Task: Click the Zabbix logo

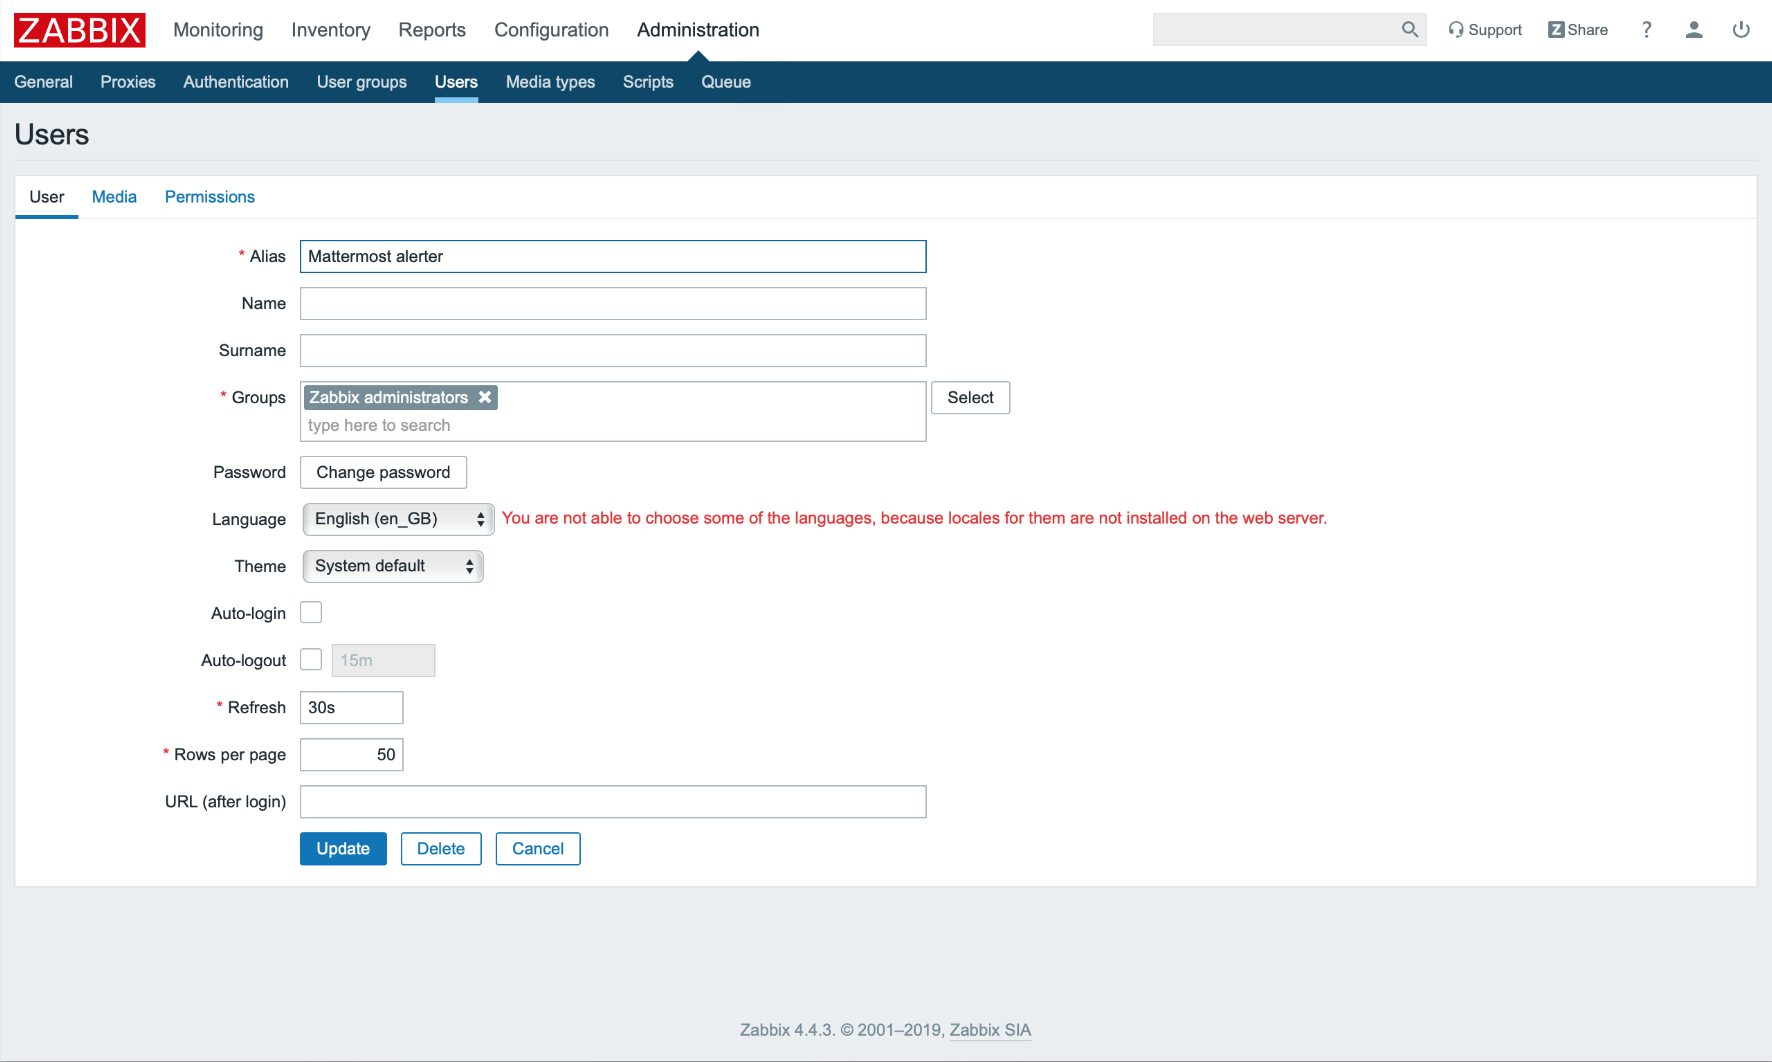Action: click(x=80, y=30)
